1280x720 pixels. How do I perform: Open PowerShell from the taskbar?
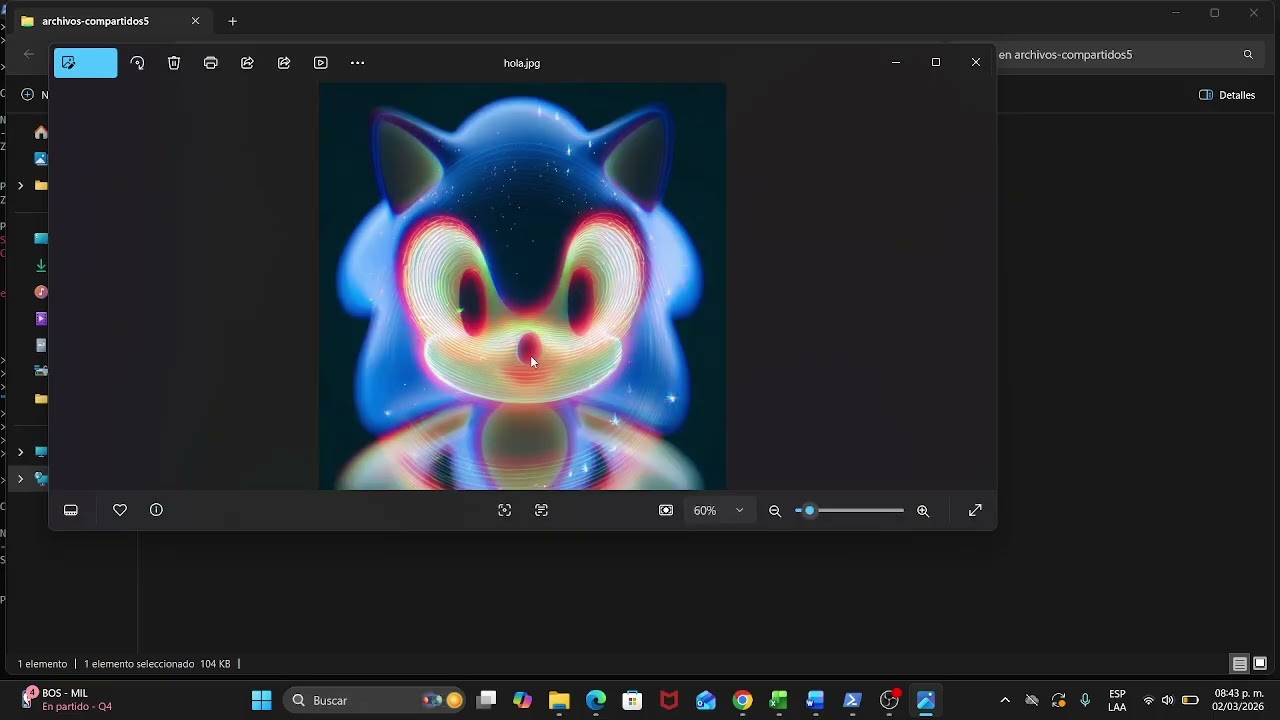[852, 700]
